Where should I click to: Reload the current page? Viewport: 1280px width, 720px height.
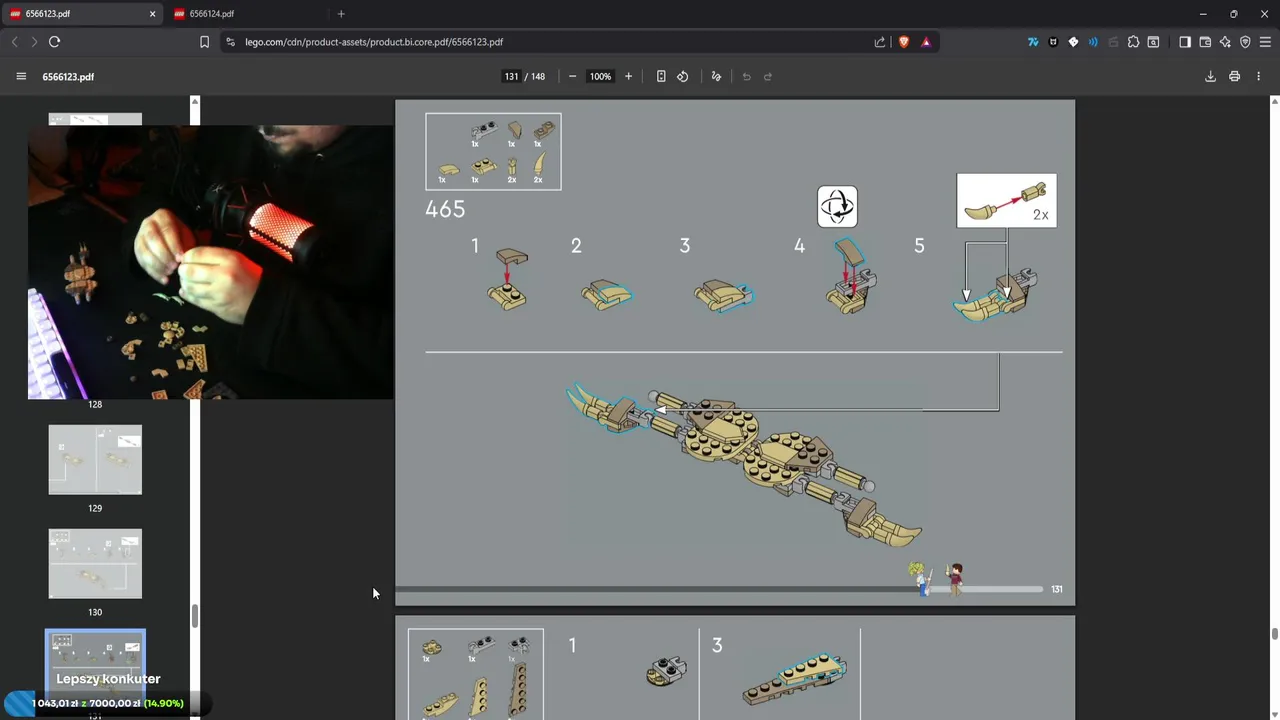pyautogui.click(x=55, y=42)
